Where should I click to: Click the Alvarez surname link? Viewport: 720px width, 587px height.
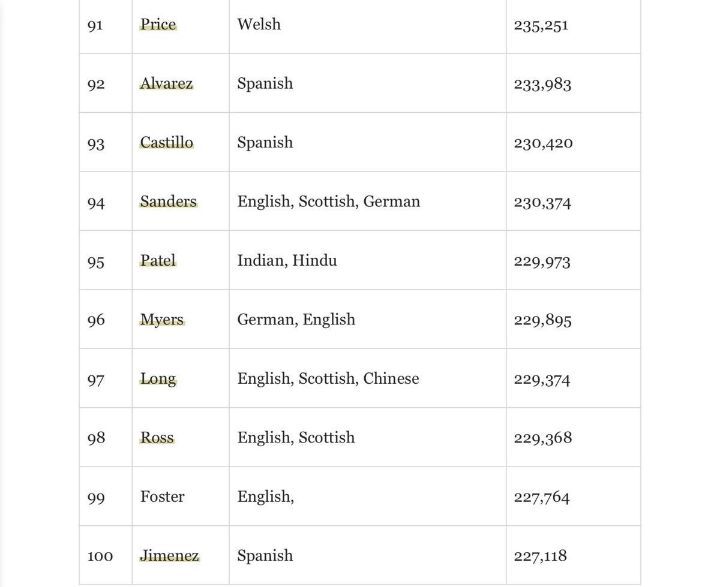[x=166, y=84]
